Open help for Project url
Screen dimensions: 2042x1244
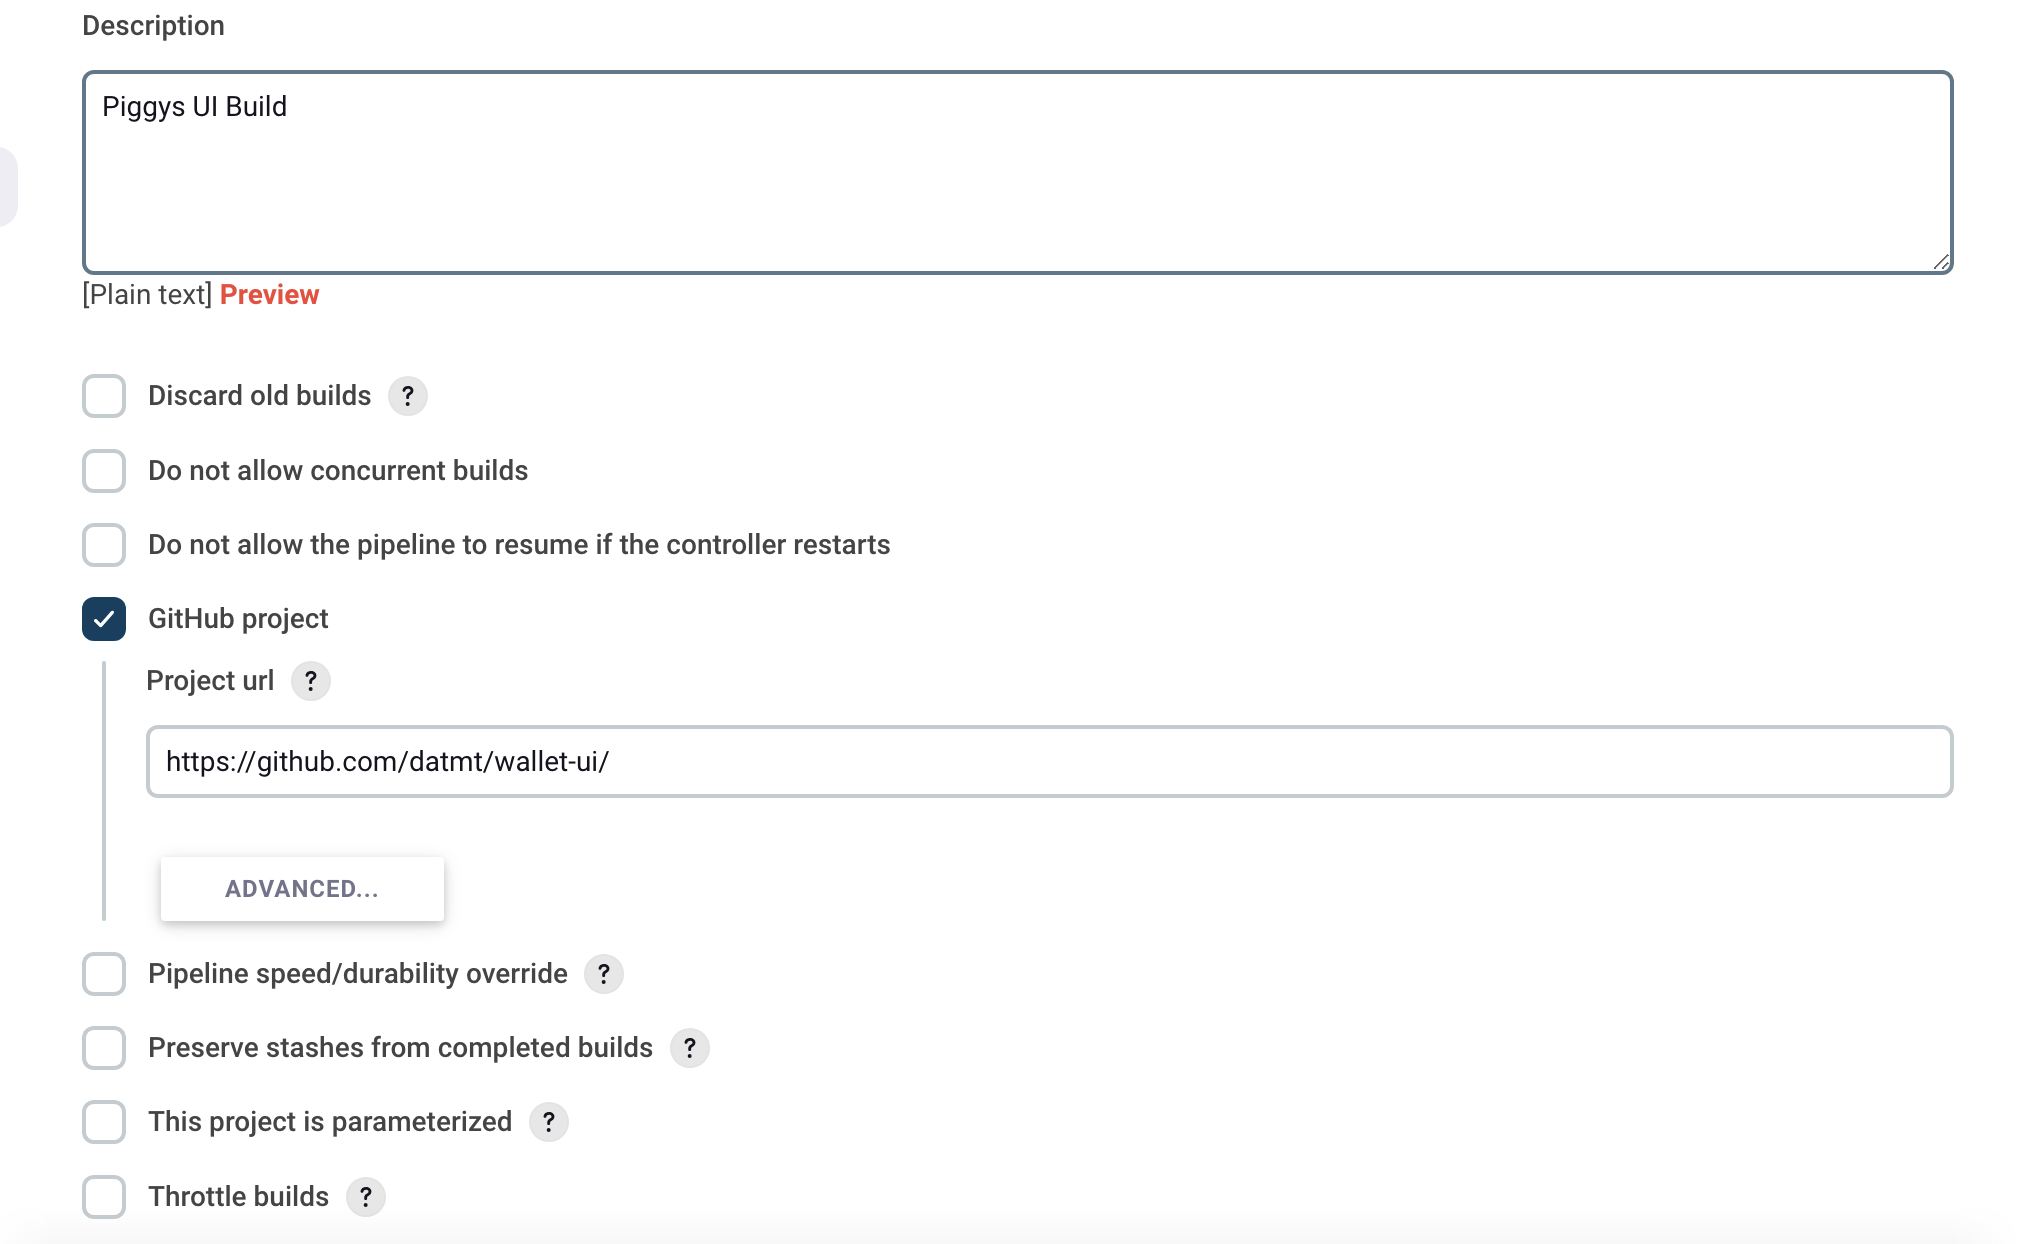[x=311, y=681]
